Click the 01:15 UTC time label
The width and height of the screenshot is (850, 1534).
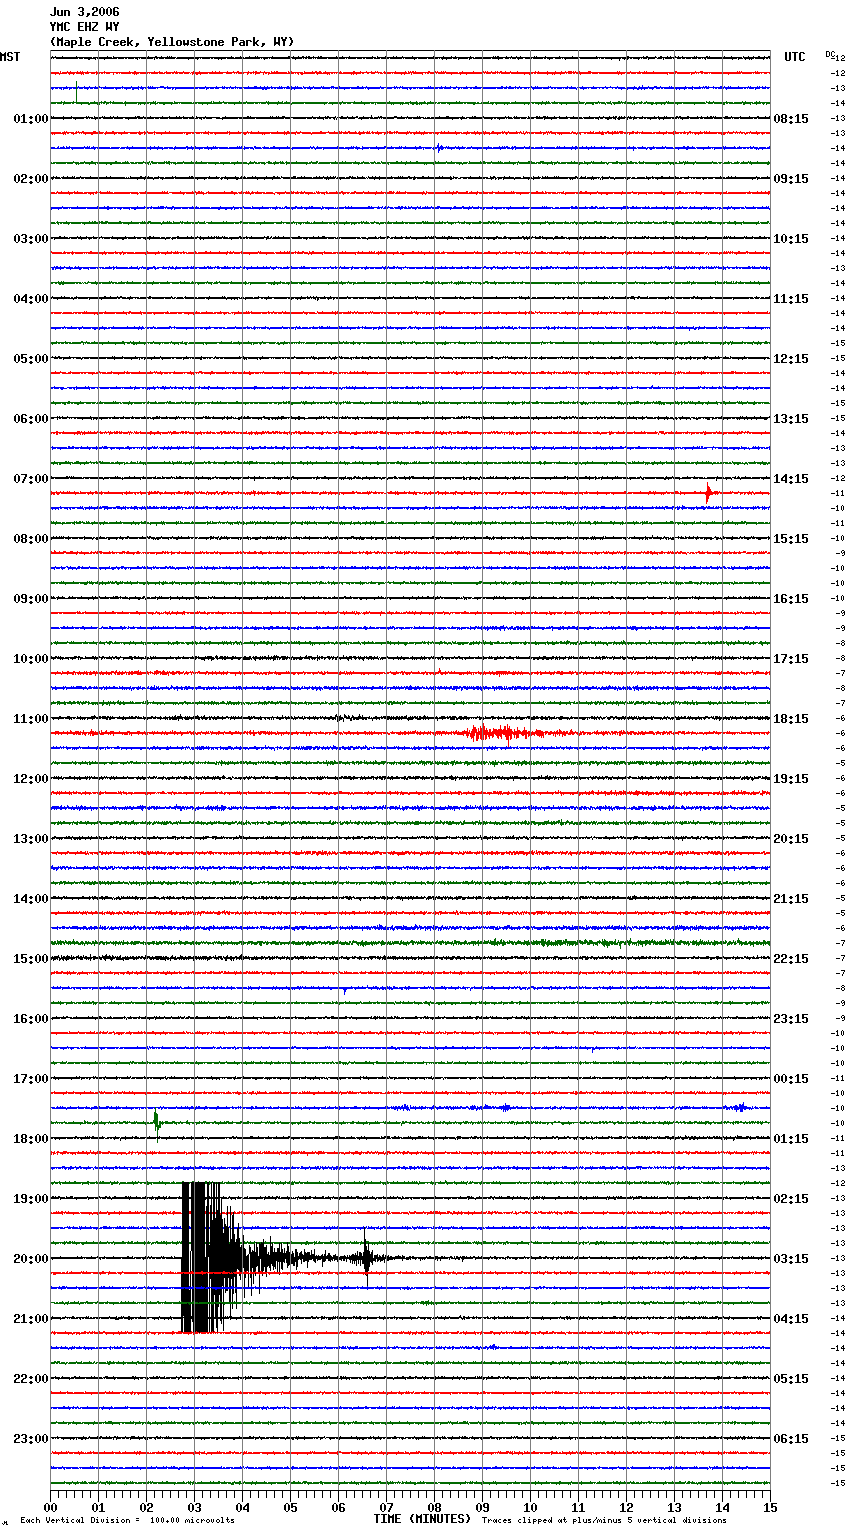pyautogui.click(x=791, y=1139)
